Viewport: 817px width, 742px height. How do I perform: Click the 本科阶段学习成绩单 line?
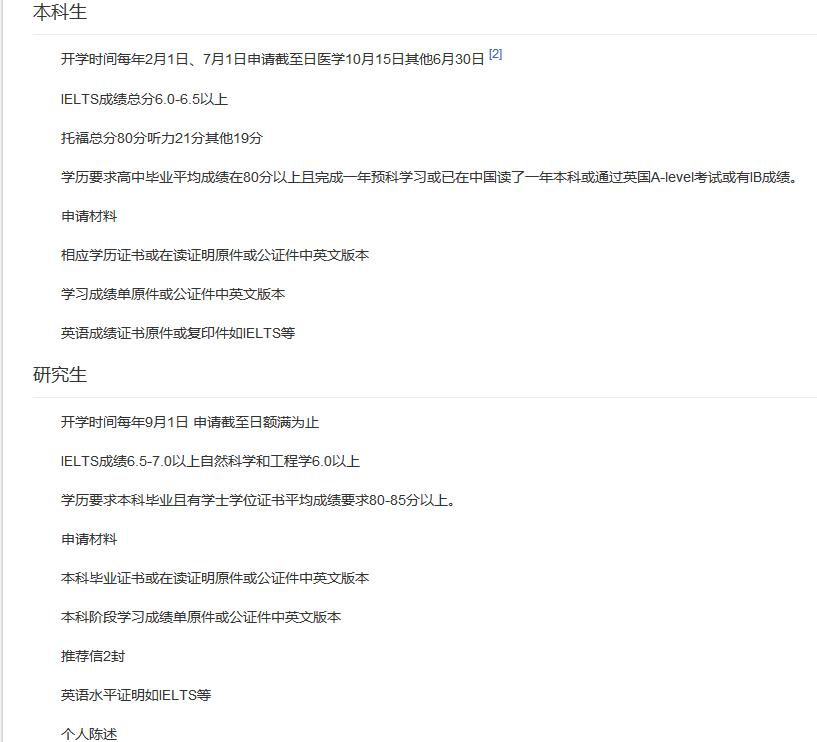pyautogui.click(x=200, y=617)
